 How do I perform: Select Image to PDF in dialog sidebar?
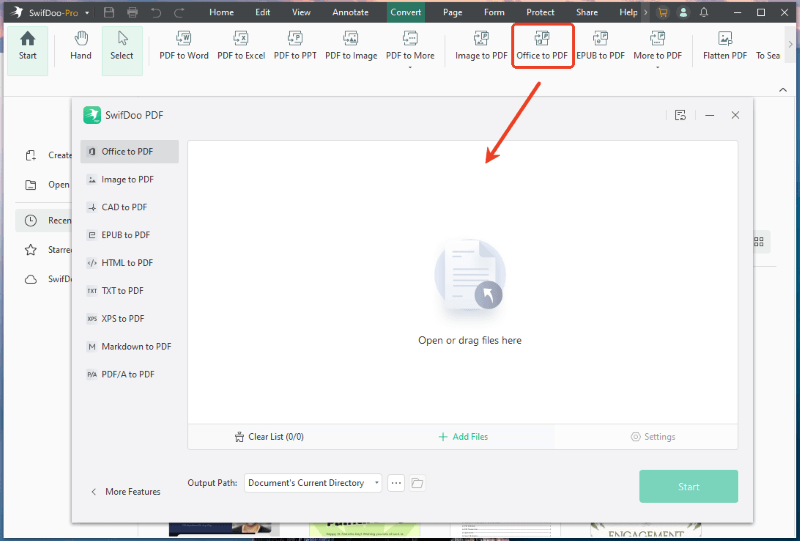(130, 180)
